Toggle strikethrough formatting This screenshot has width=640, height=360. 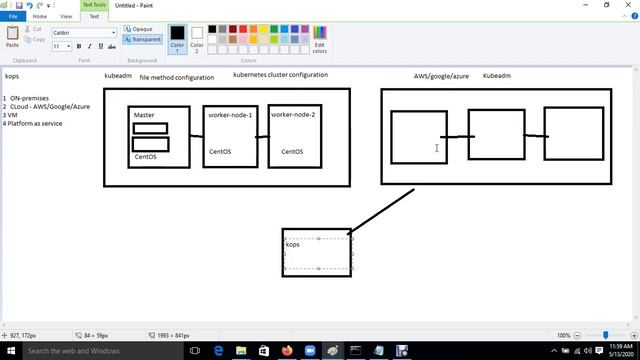coord(112,47)
